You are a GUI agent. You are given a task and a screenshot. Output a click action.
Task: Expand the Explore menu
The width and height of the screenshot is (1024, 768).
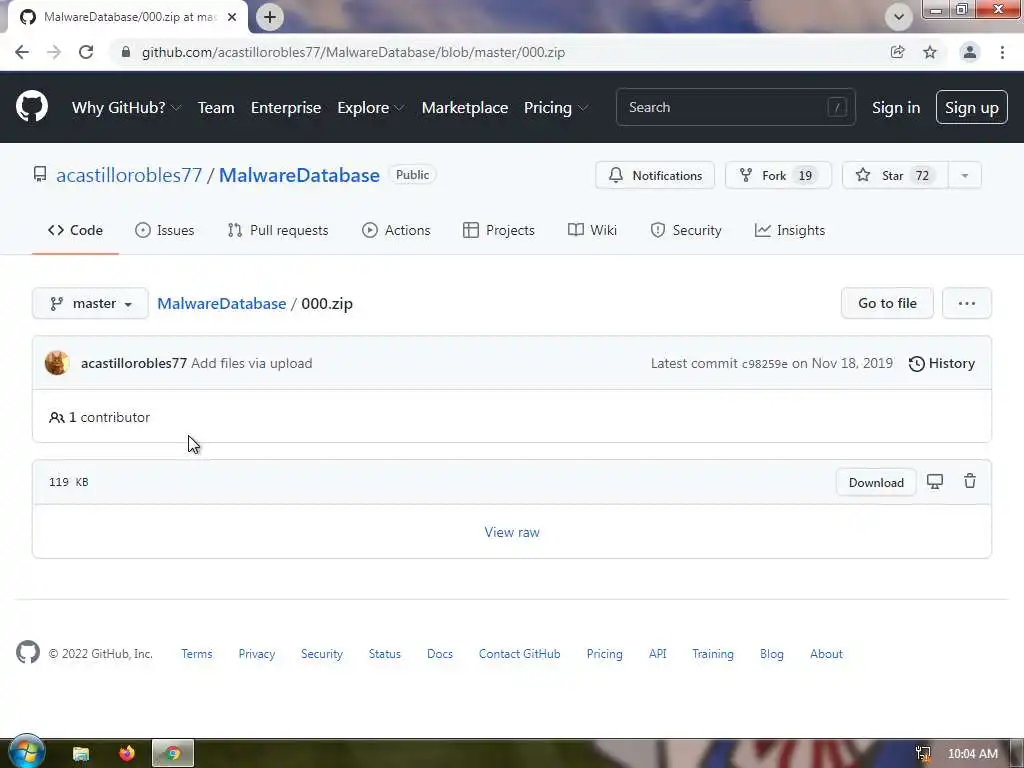[370, 107]
